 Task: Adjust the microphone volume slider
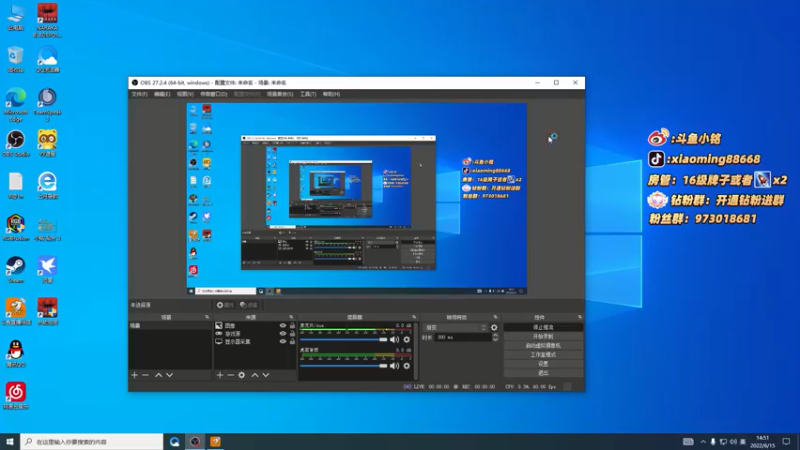click(x=344, y=339)
